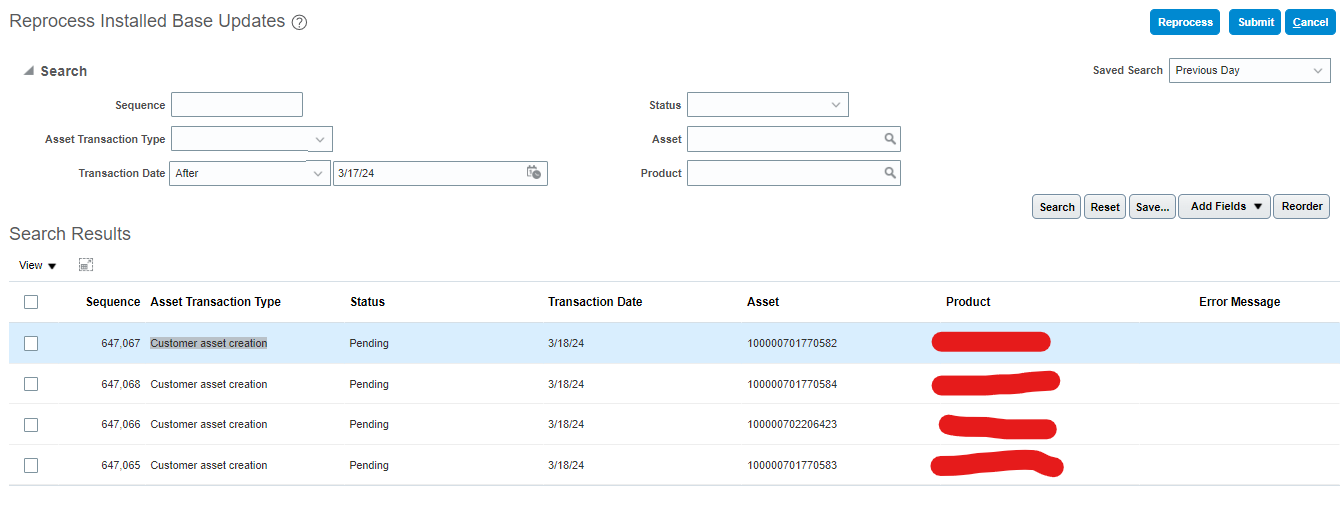Select asset number 100000701770583

pos(792,465)
